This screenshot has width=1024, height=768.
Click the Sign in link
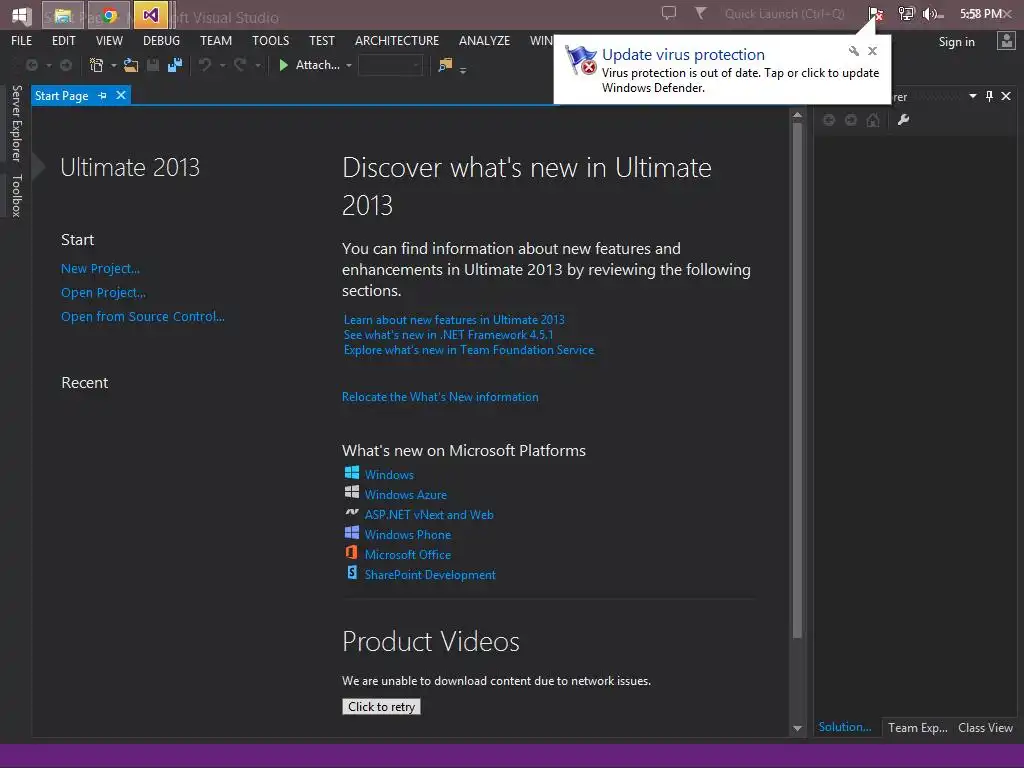tap(957, 42)
